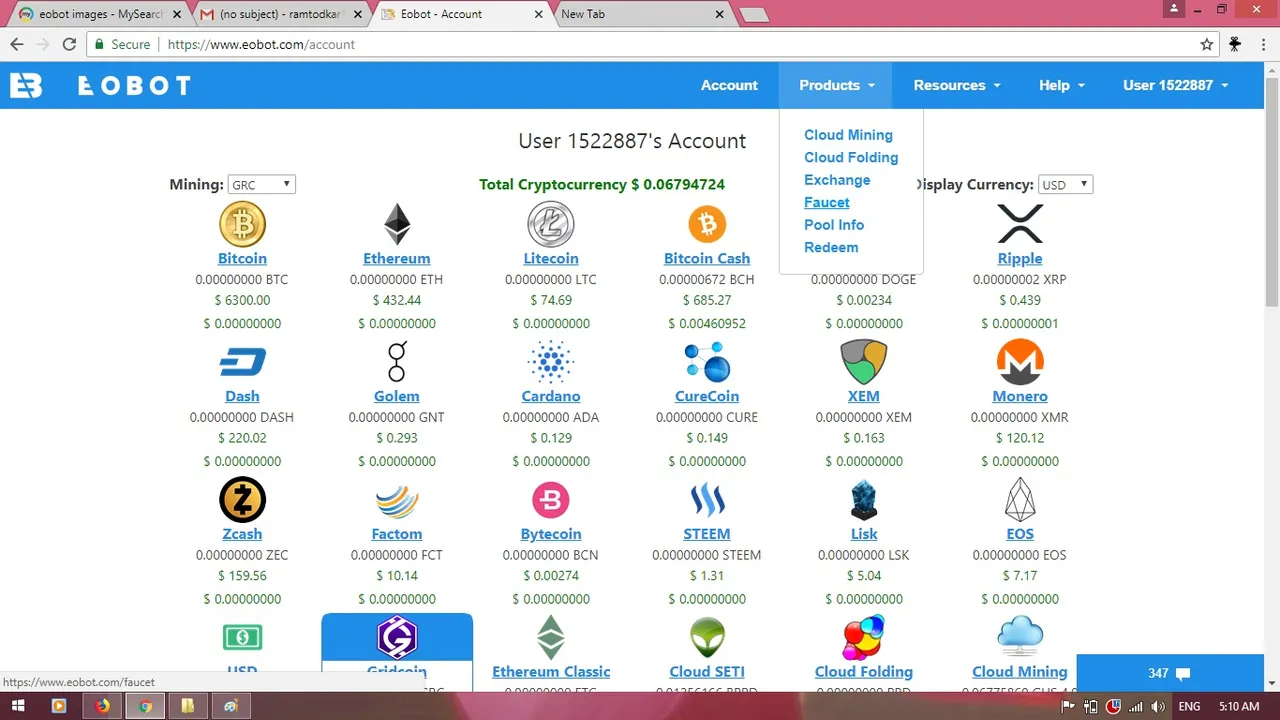
Task: Click the Litecoin silver coin icon
Action: click(x=551, y=224)
